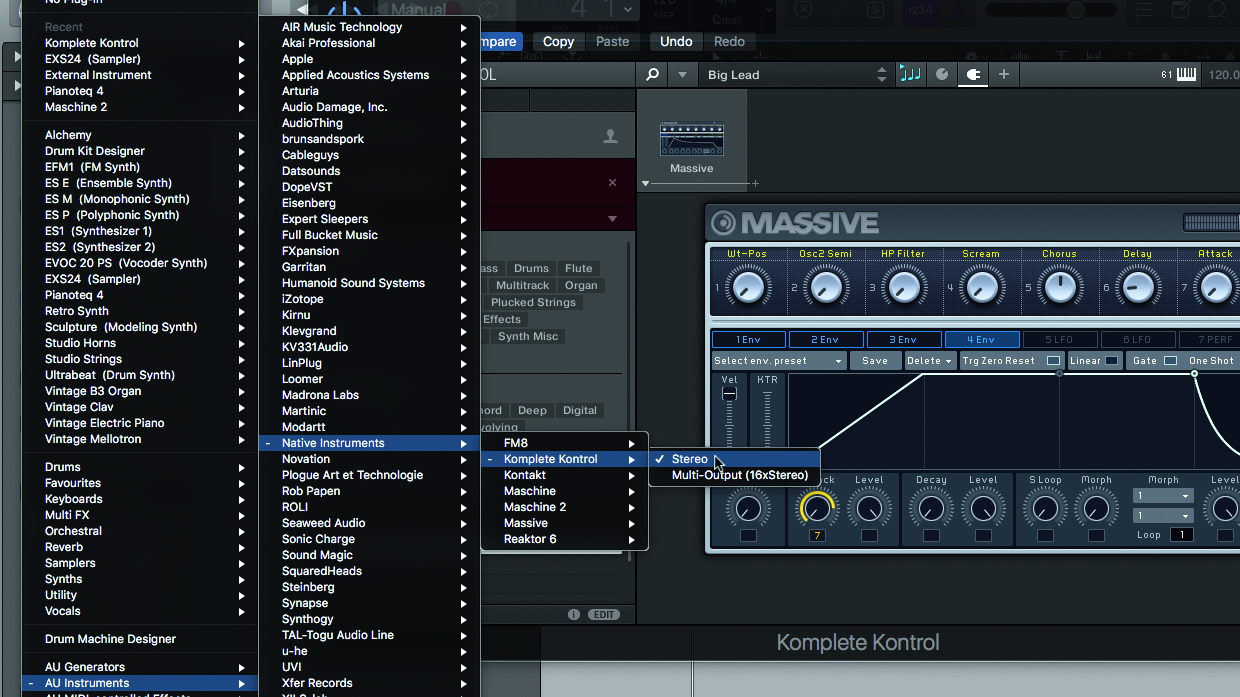Image resolution: width=1240 pixels, height=697 pixels.
Task: Click the envelope Save button
Action: pos(875,361)
